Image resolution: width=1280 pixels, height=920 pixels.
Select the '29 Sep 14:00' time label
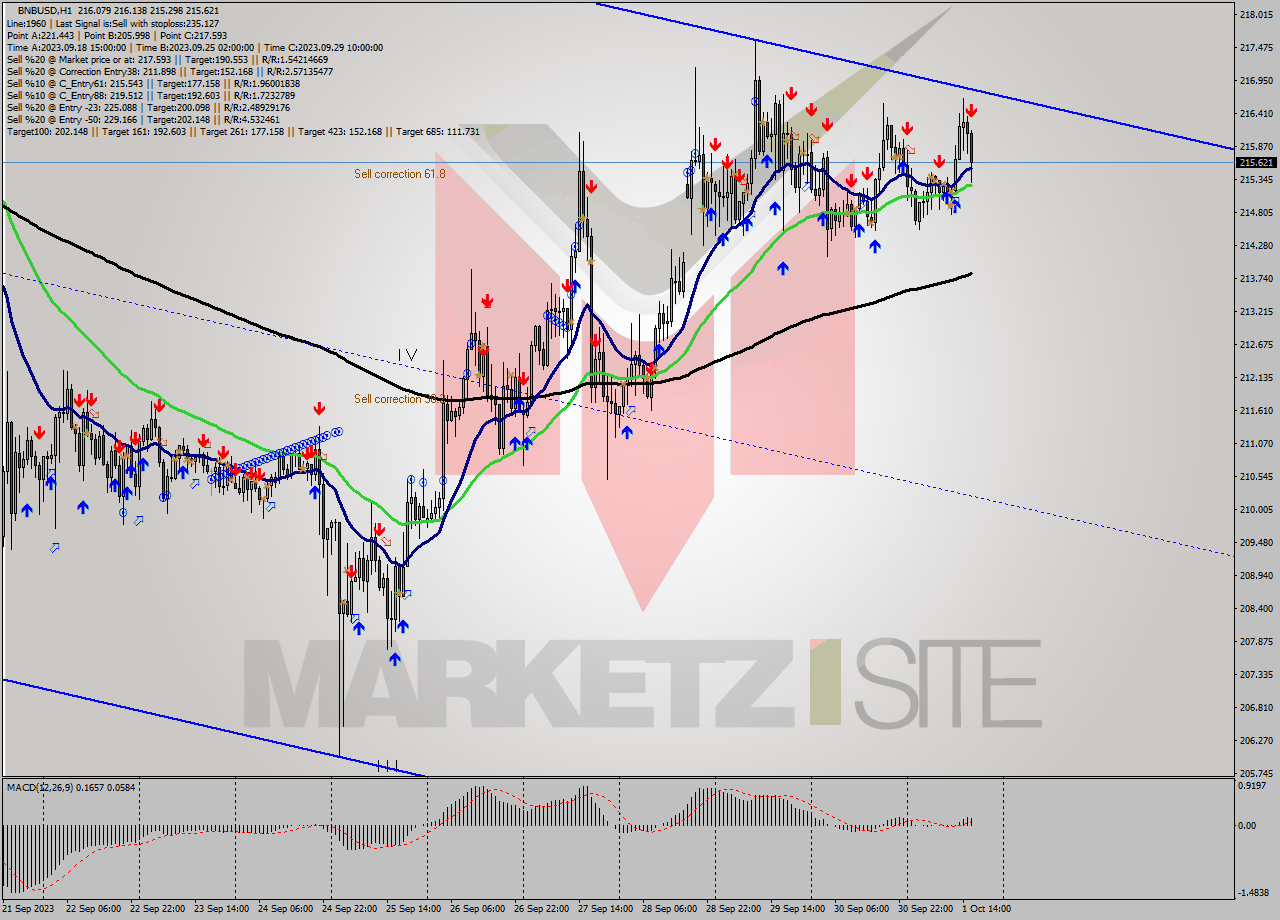tap(798, 909)
